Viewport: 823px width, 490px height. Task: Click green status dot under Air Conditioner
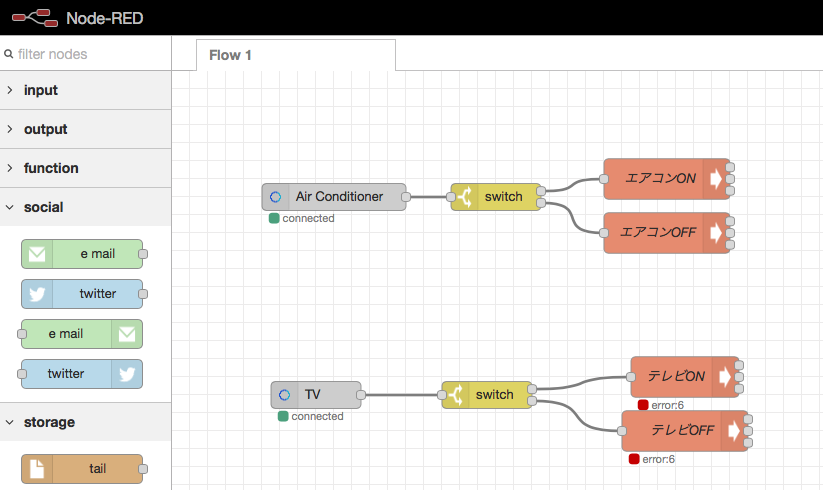(273, 218)
